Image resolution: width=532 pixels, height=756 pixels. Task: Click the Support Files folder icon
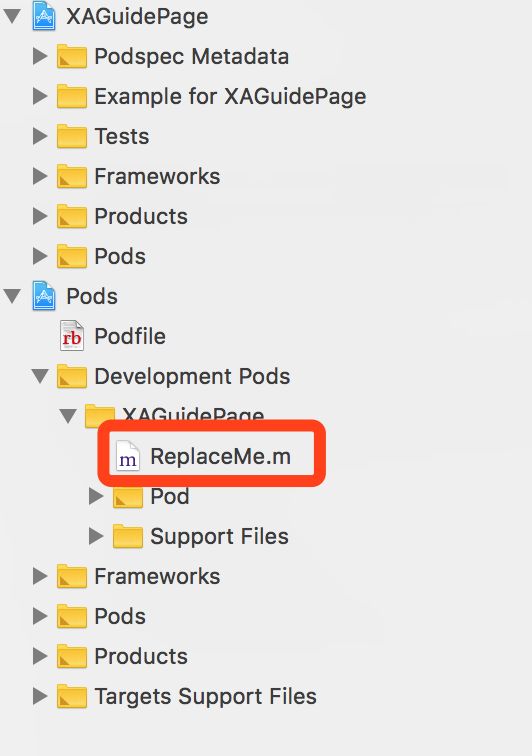(128, 536)
